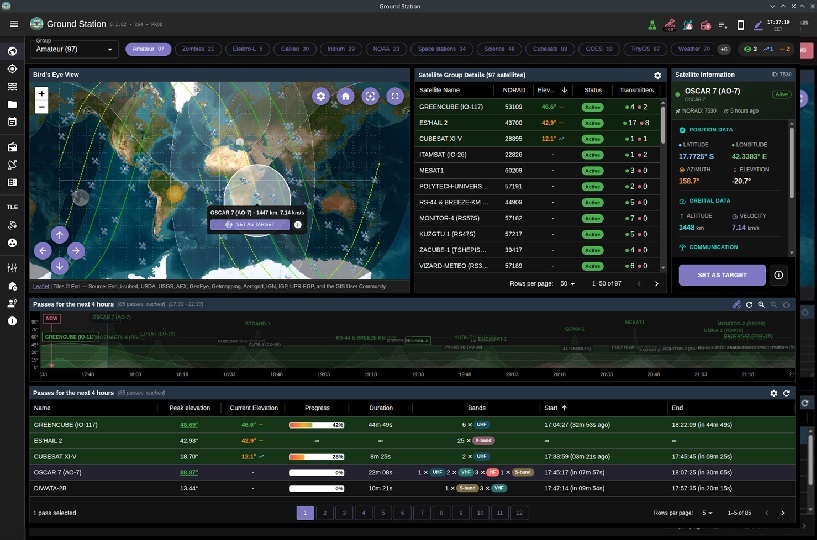
Task: Select the NOAA group chip
Action: click(x=382, y=48)
